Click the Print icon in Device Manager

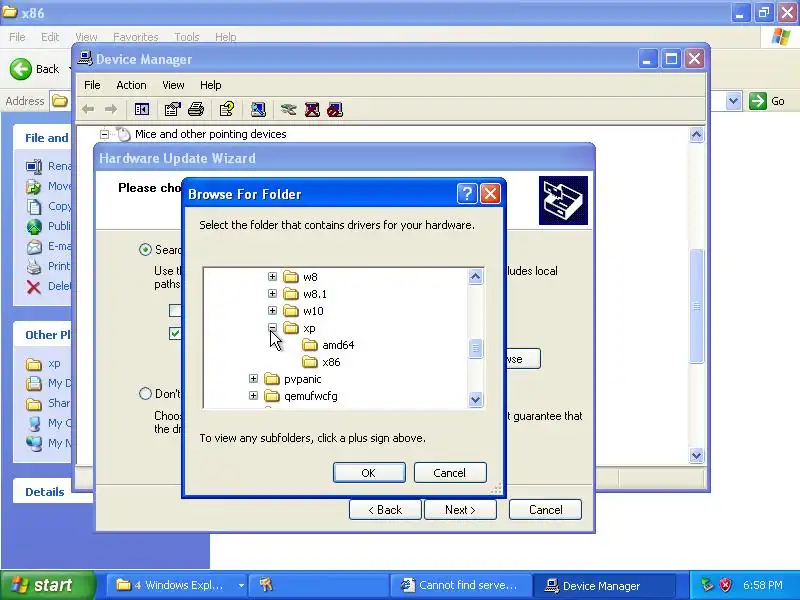[196, 109]
